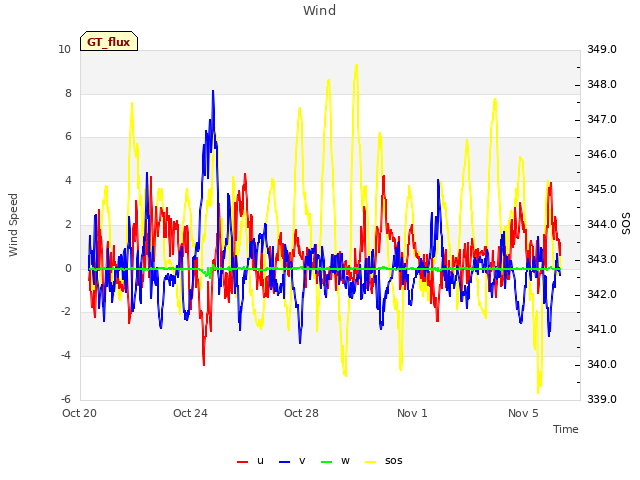Click the right-side SOS axis label
Screen dimensions: 640x480
tap(626, 224)
